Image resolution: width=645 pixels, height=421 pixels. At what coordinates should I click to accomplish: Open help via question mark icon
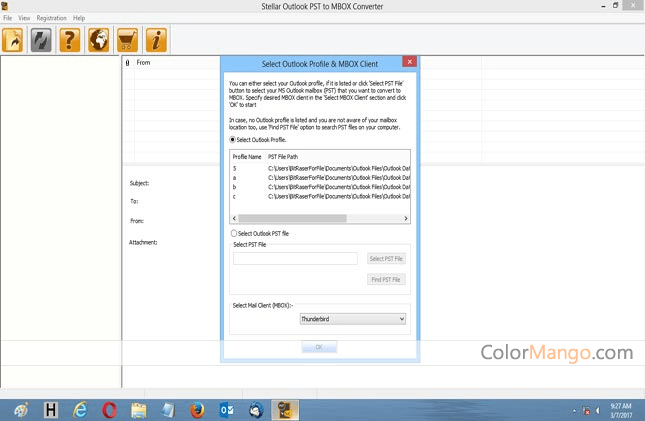click(70, 40)
